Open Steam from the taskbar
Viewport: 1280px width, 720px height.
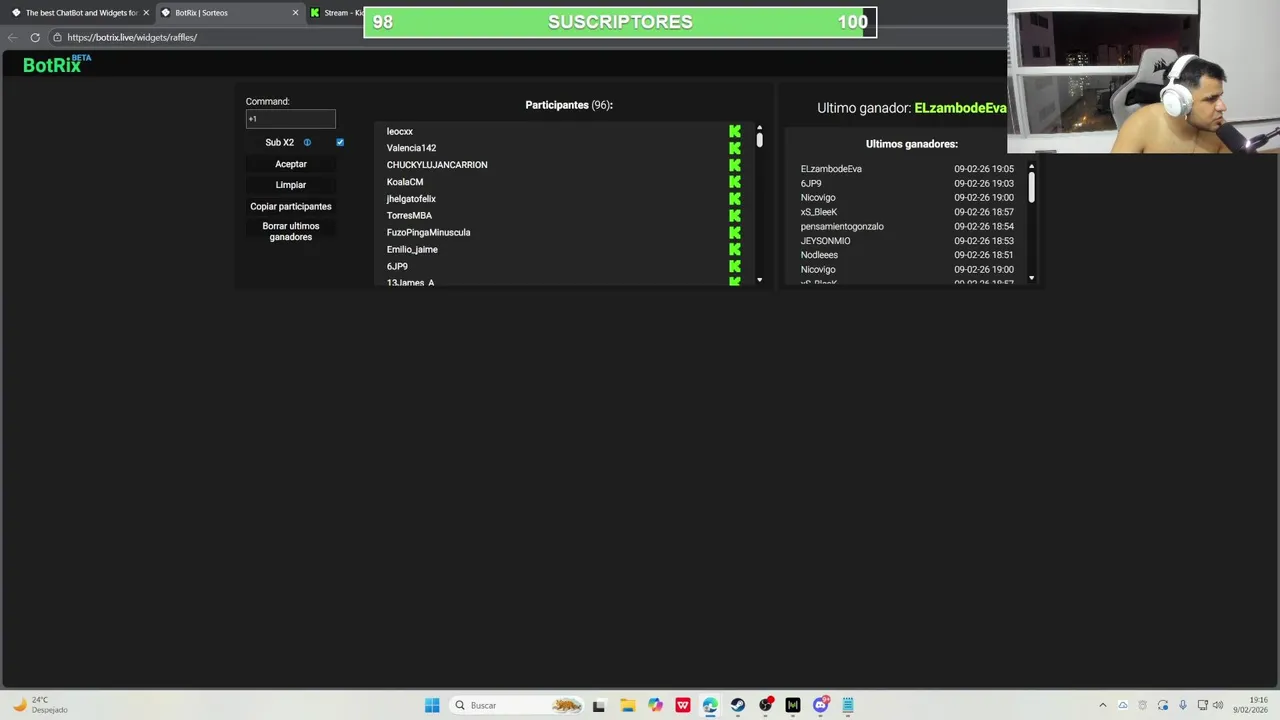(x=738, y=705)
